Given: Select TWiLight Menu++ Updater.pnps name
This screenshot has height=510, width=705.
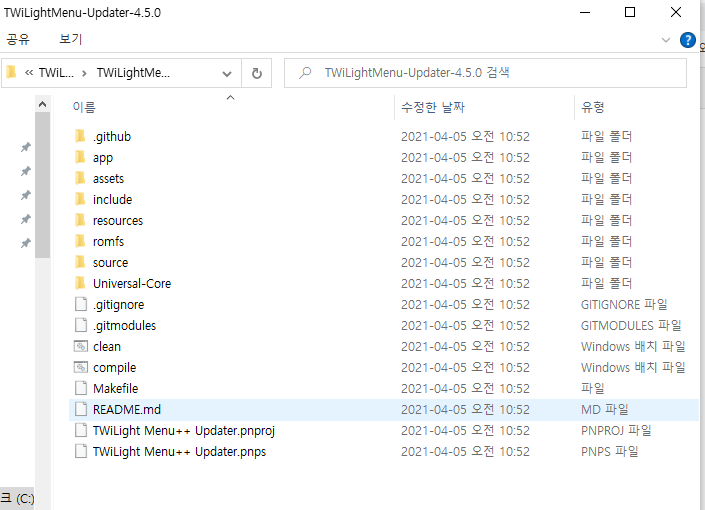Looking at the screenshot, I should pyautogui.click(x=179, y=451).
